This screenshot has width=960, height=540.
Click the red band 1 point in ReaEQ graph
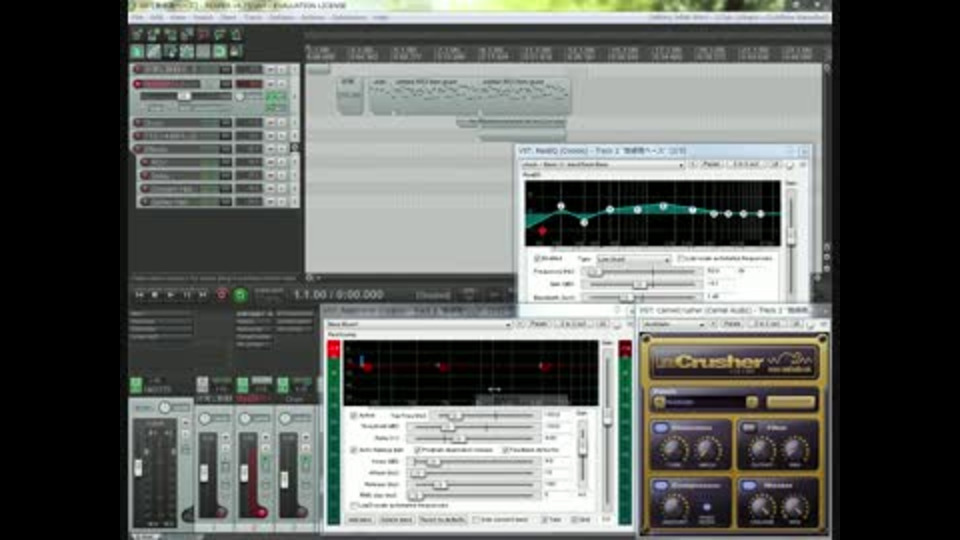coord(542,231)
